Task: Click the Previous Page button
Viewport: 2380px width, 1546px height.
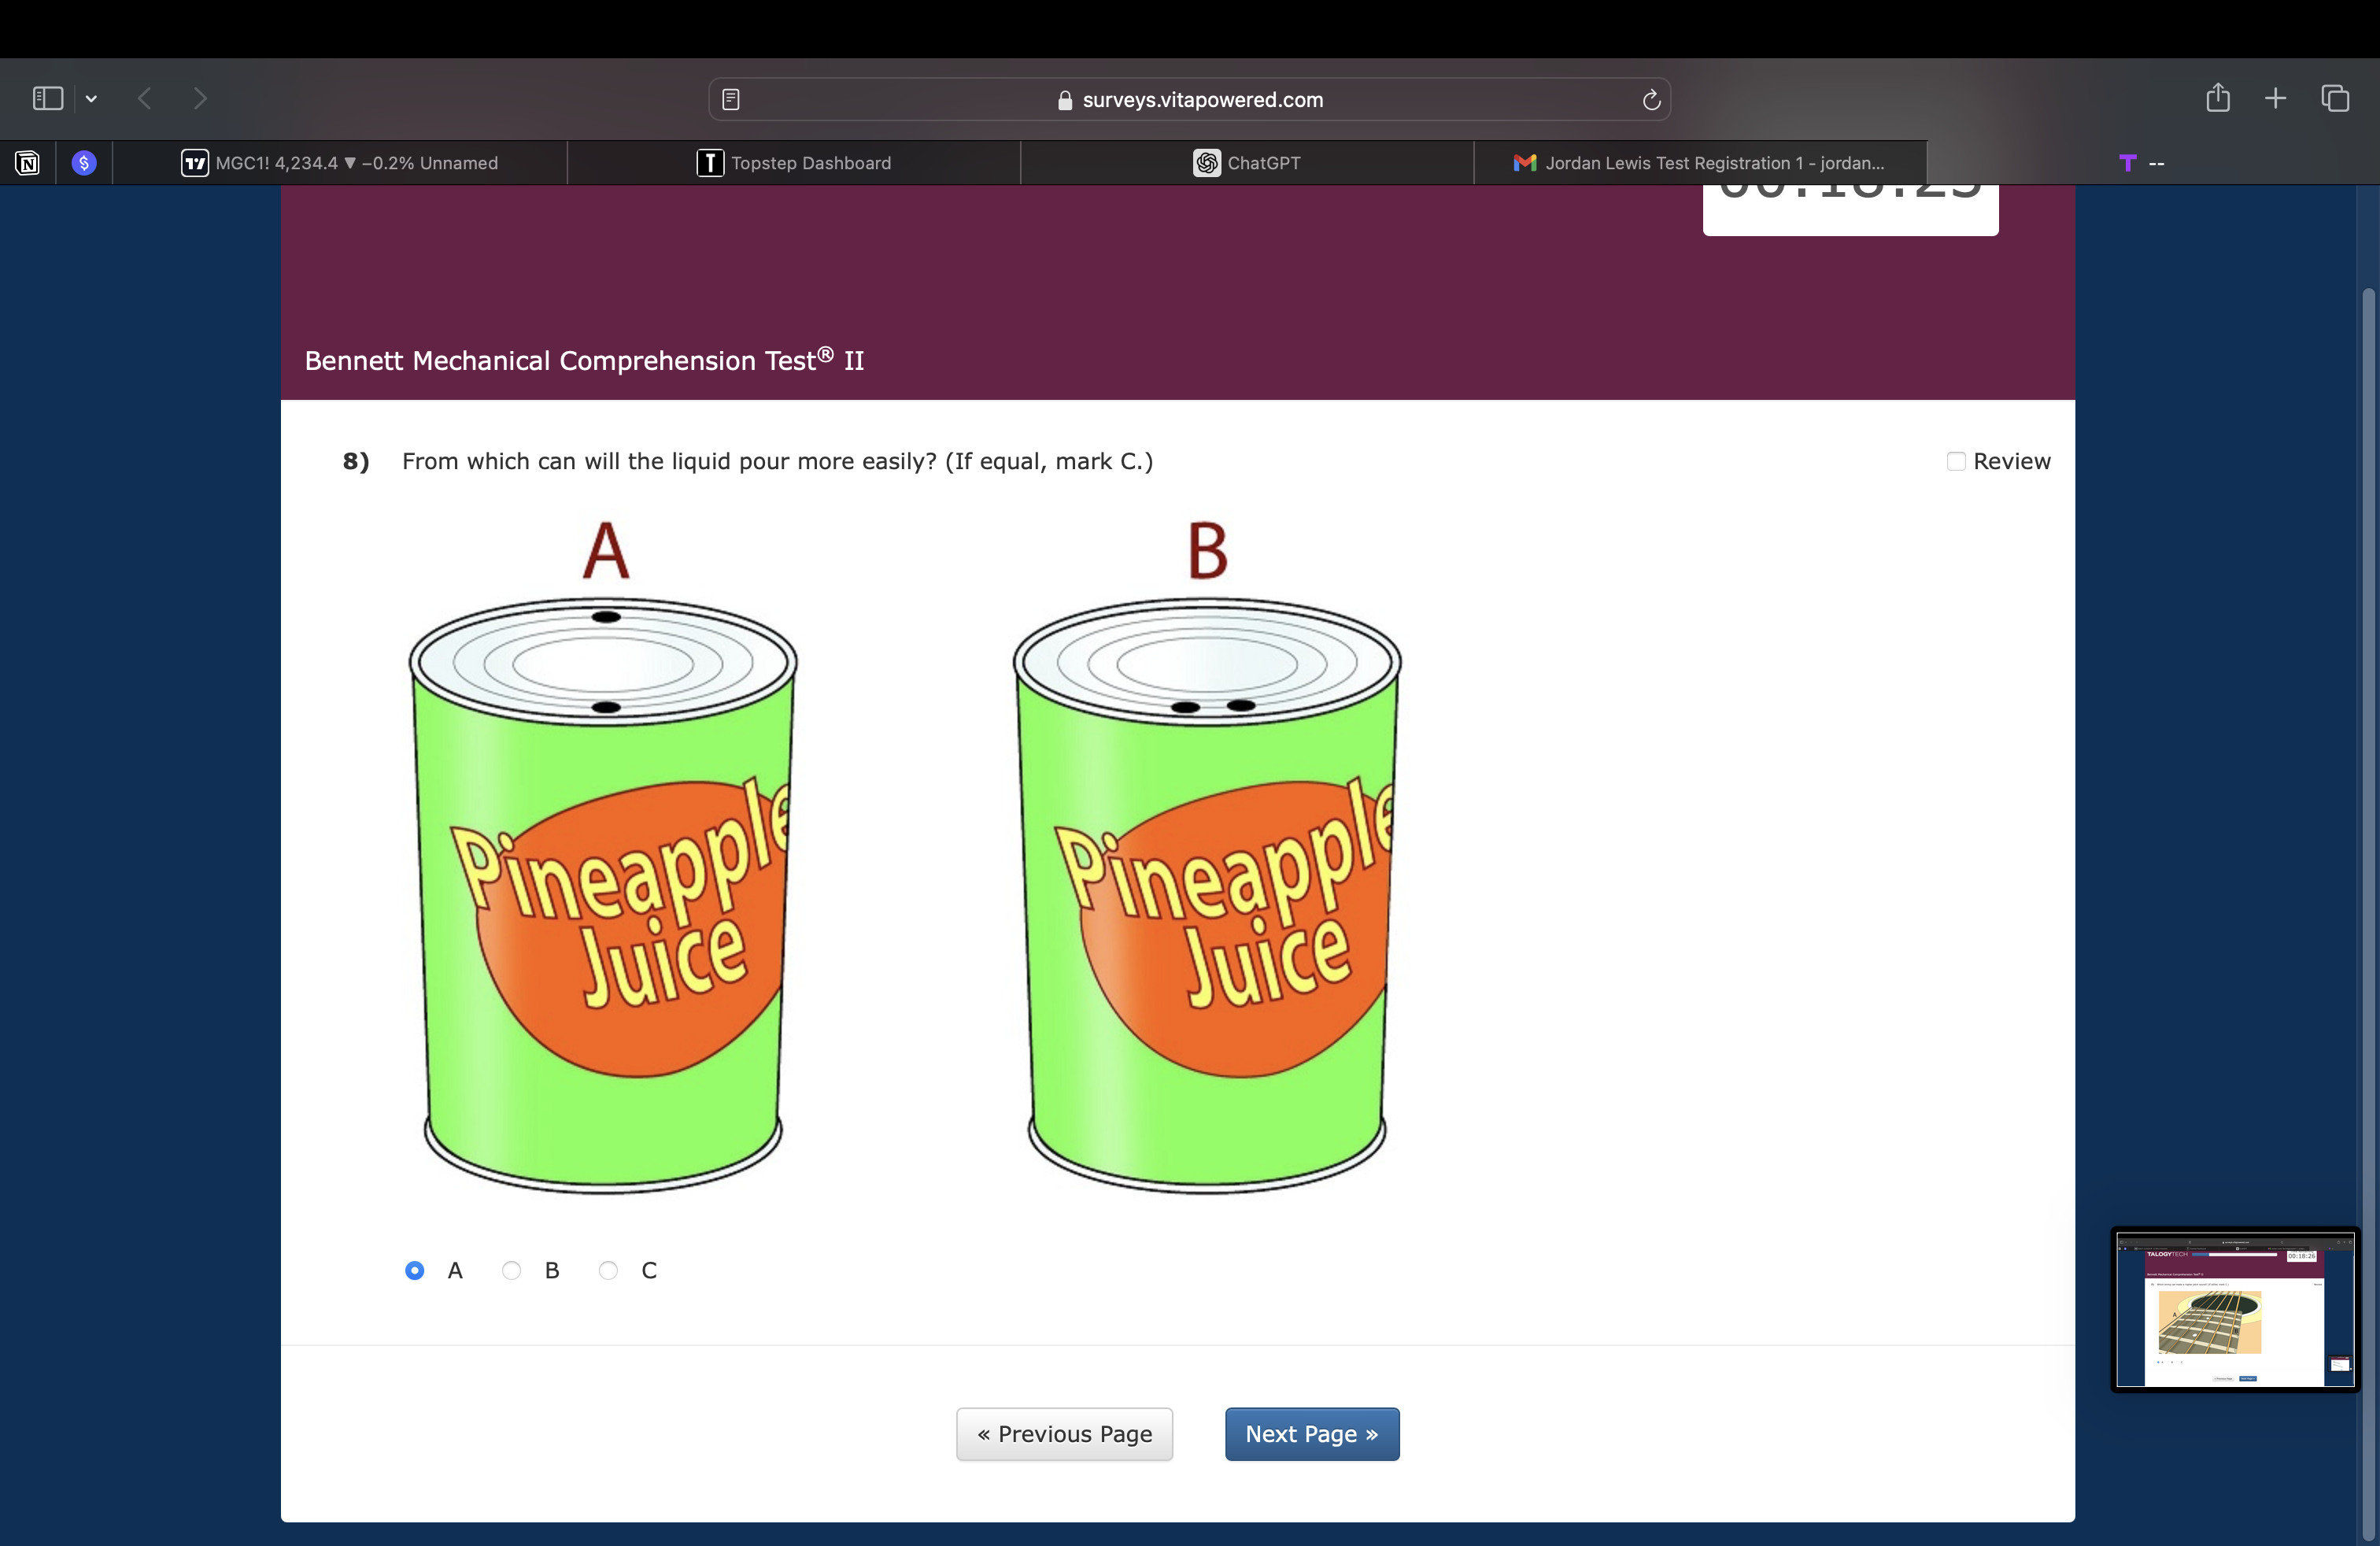Action: (x=1064, y=1434)
